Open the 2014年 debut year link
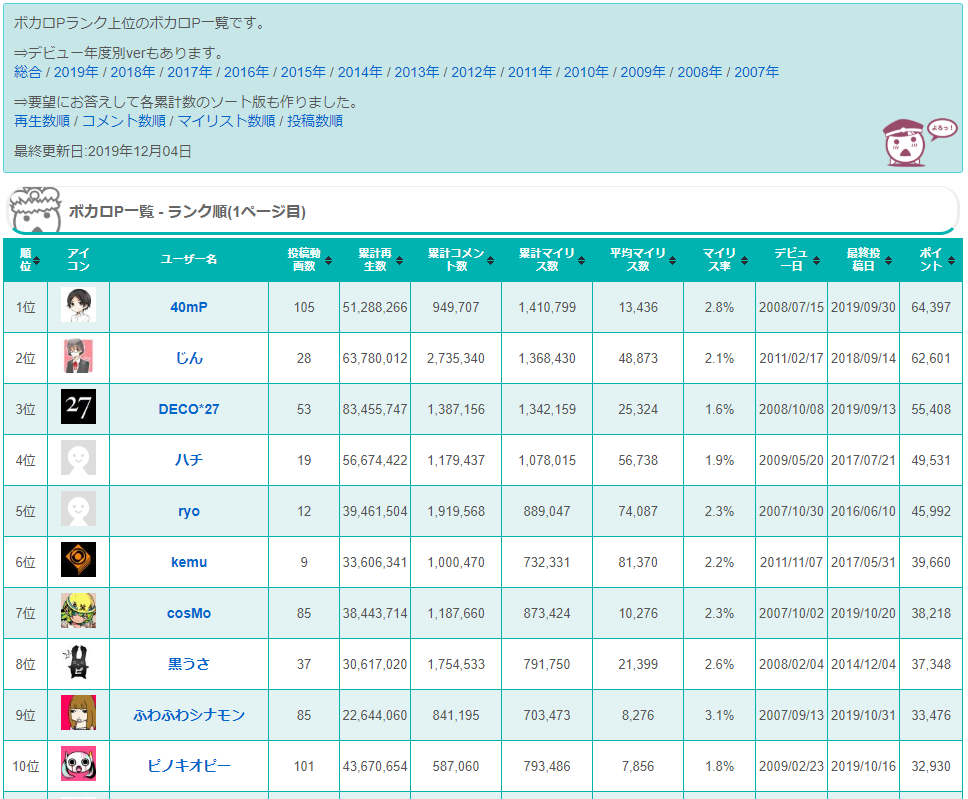 (360, 72)
